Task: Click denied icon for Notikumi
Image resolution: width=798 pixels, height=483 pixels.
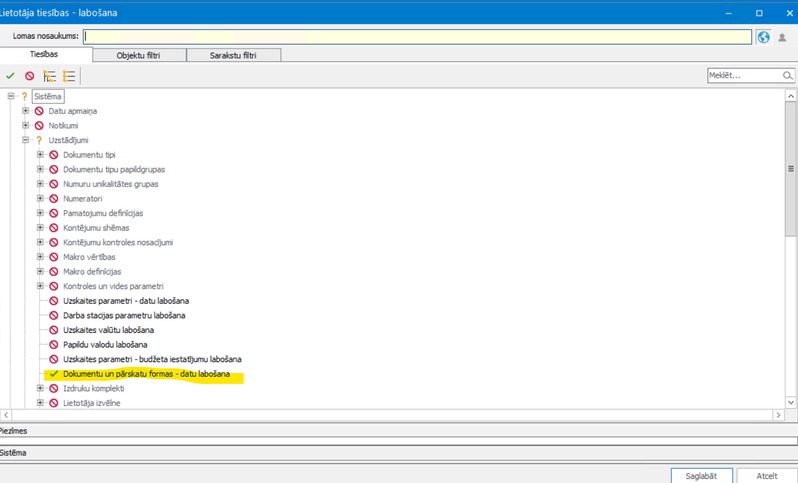Action: click(39, 126)
